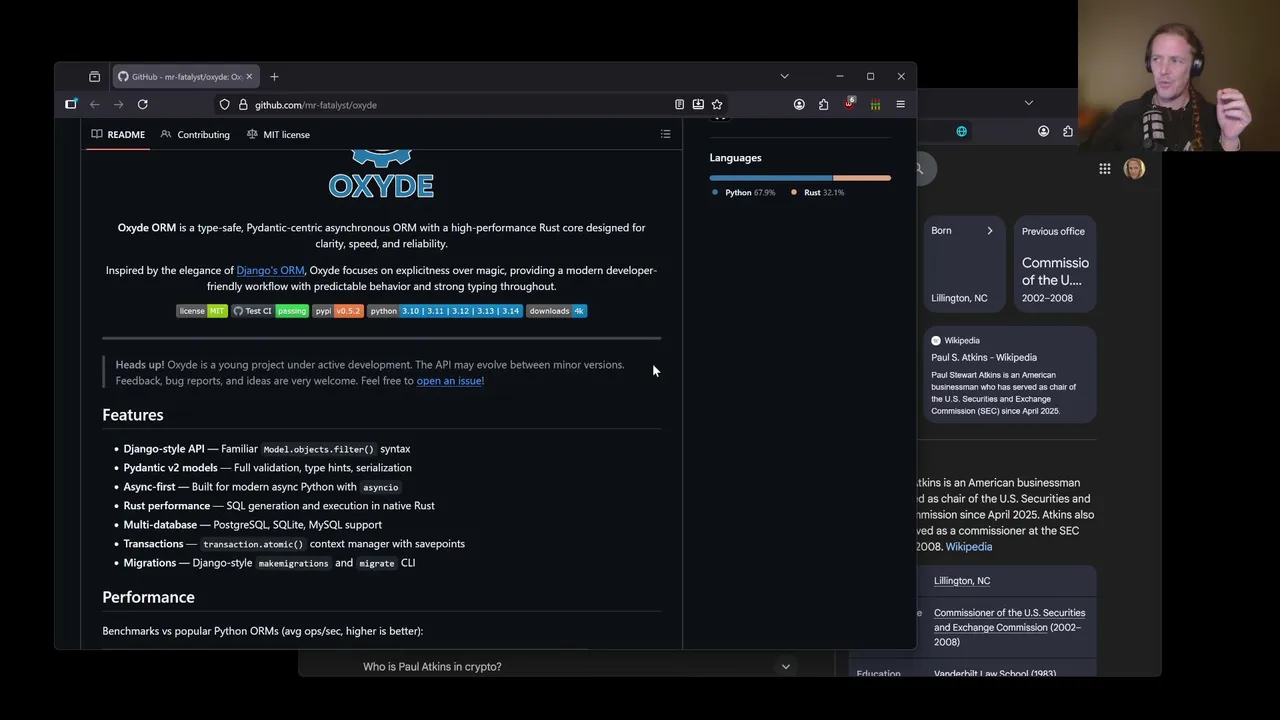Click 'Django-style API' feature text
This screenshot has width=1280, height=720.
pos(164,449)
